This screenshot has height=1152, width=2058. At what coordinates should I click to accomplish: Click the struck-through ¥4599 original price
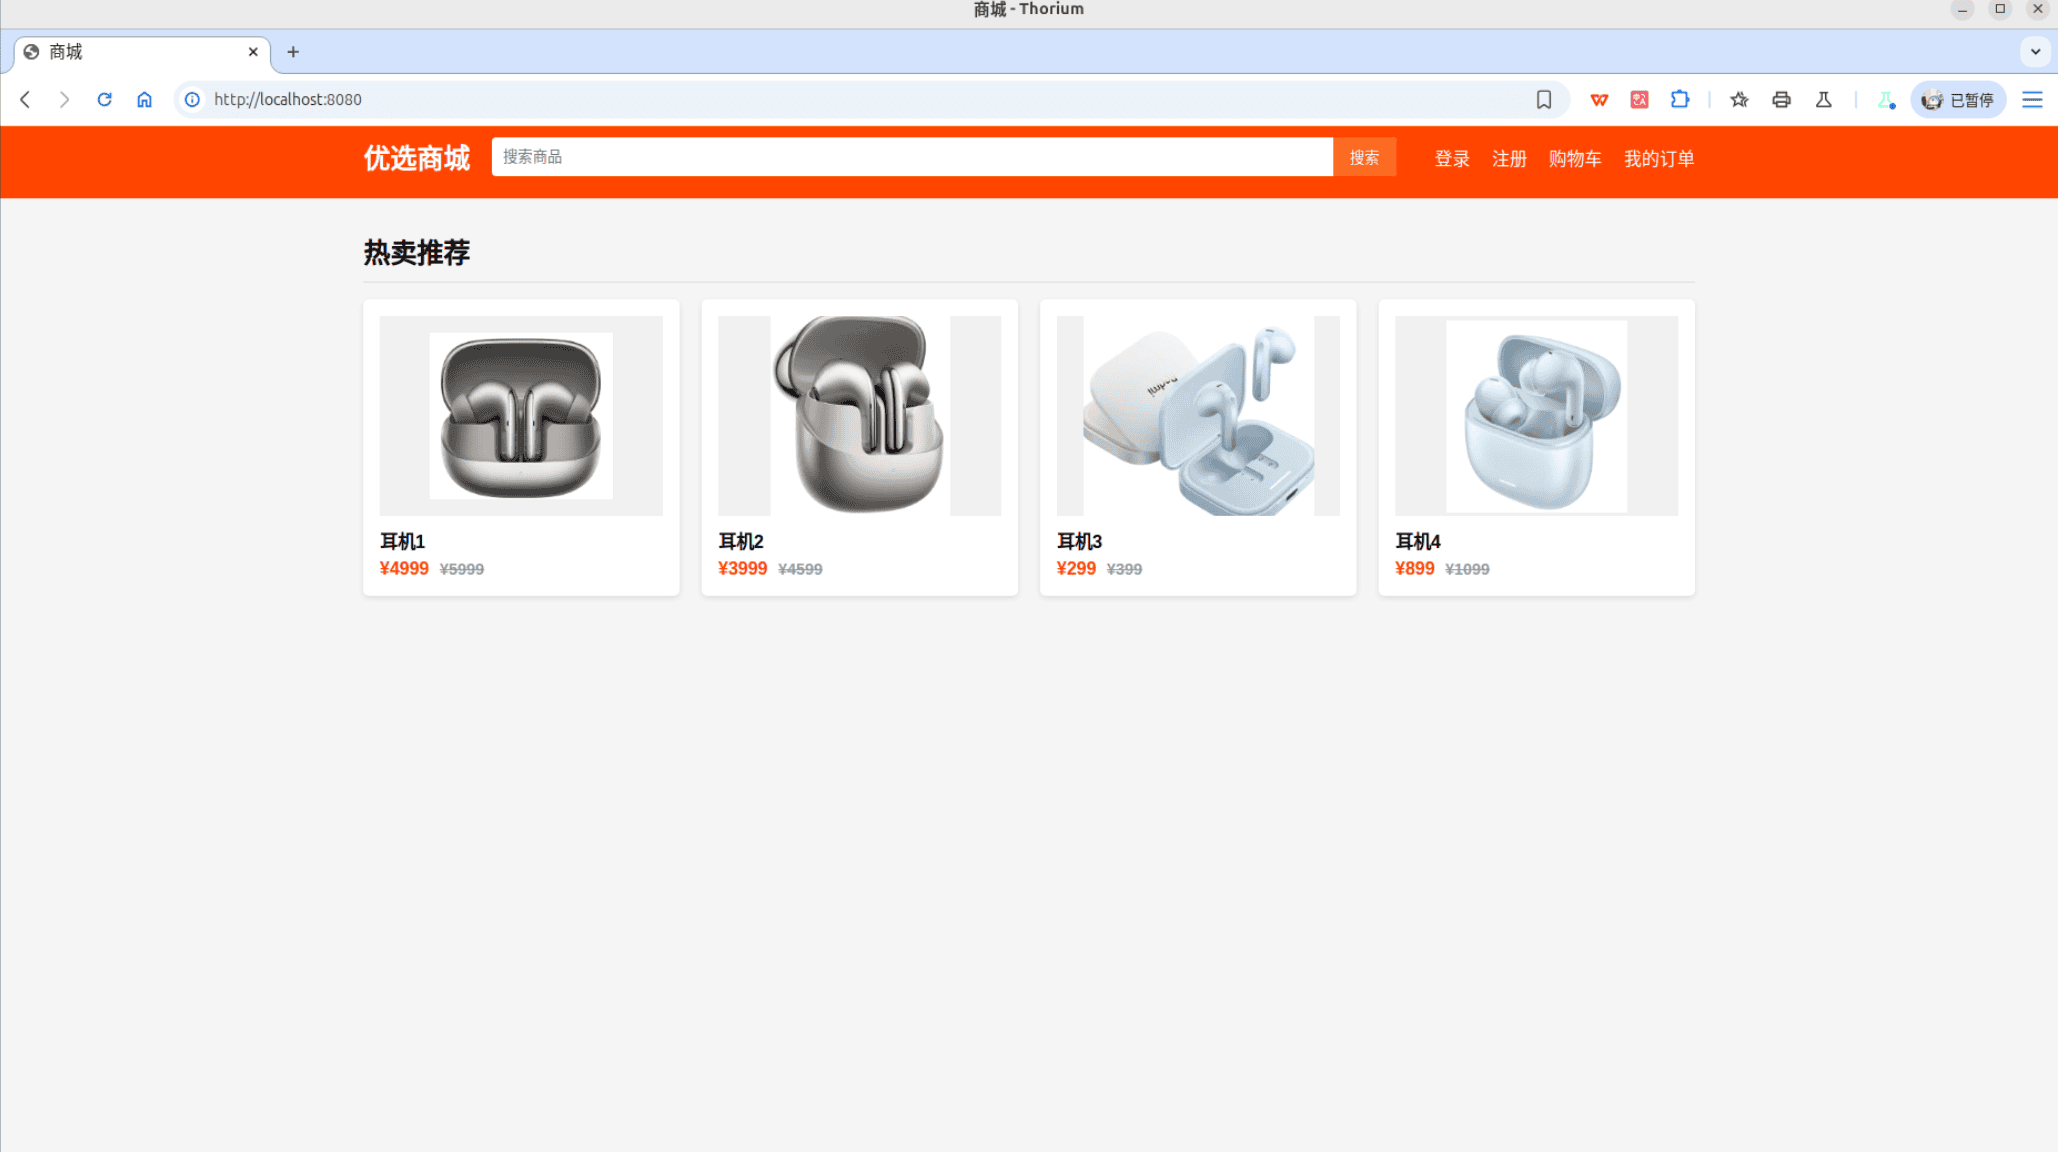(801, 569)
